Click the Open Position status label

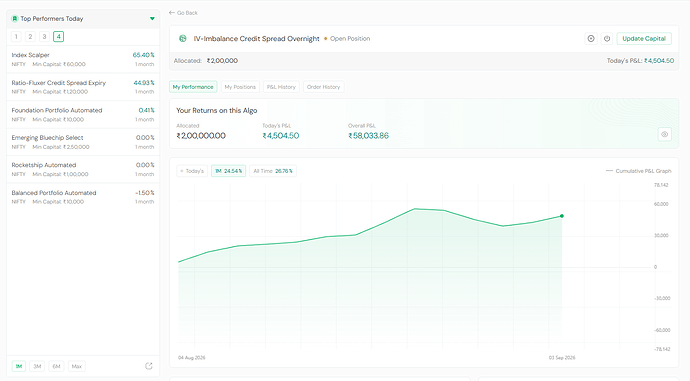[x=350, y=39]
